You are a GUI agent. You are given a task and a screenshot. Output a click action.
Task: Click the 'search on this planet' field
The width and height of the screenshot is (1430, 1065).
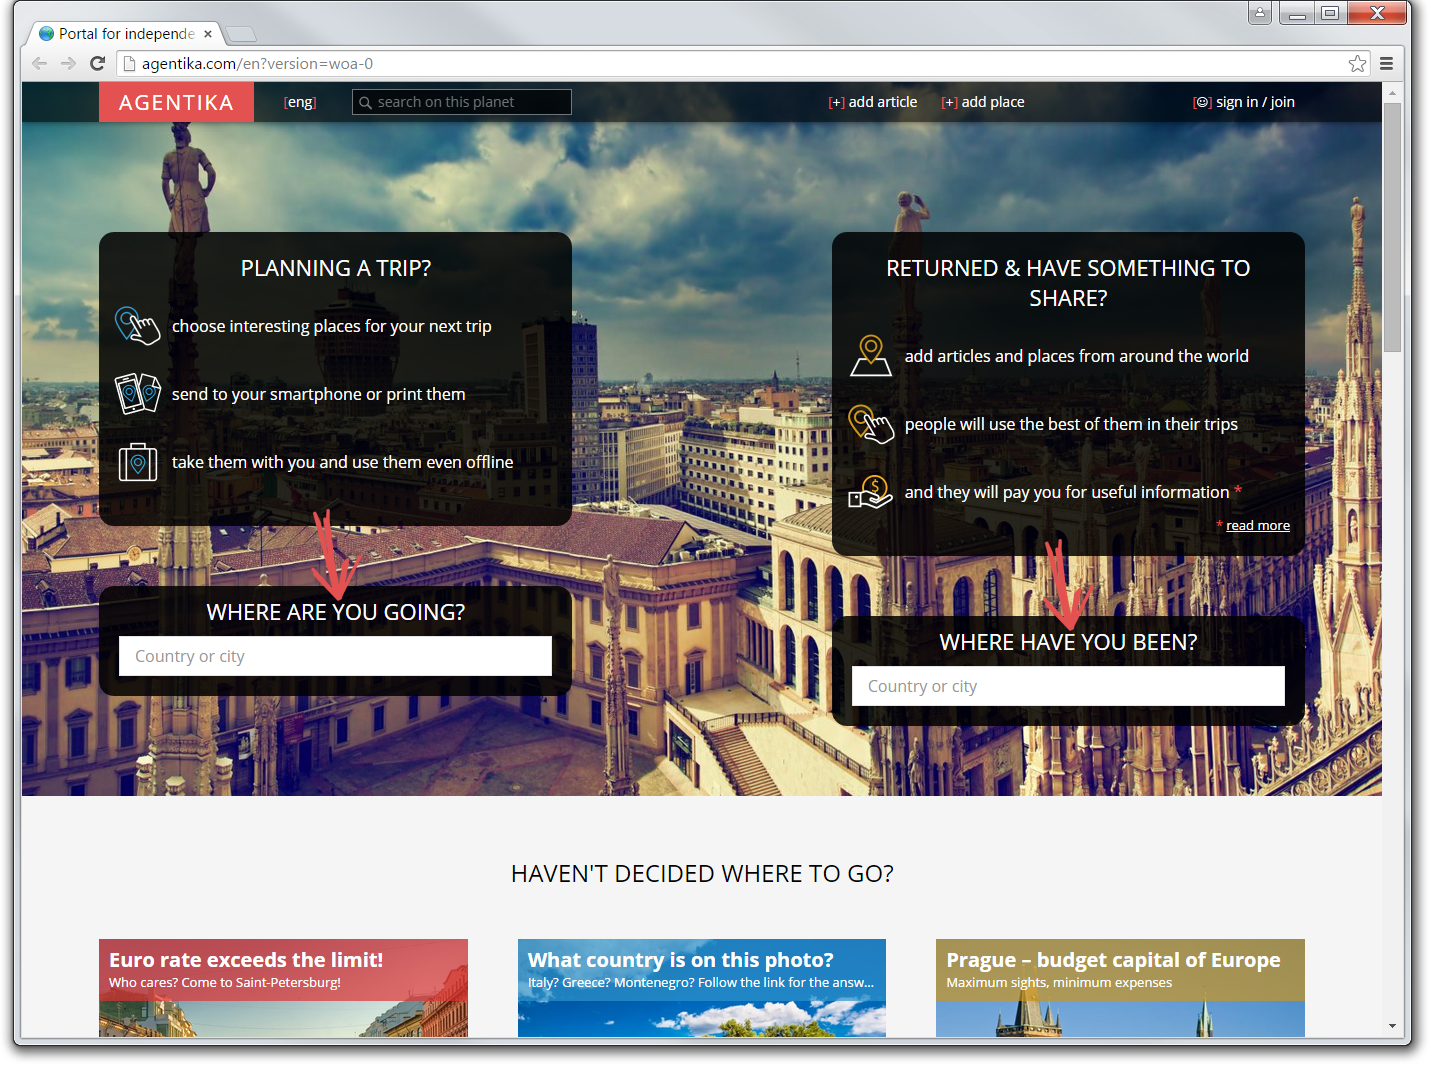pyautogui.click(x=462, y=102)
